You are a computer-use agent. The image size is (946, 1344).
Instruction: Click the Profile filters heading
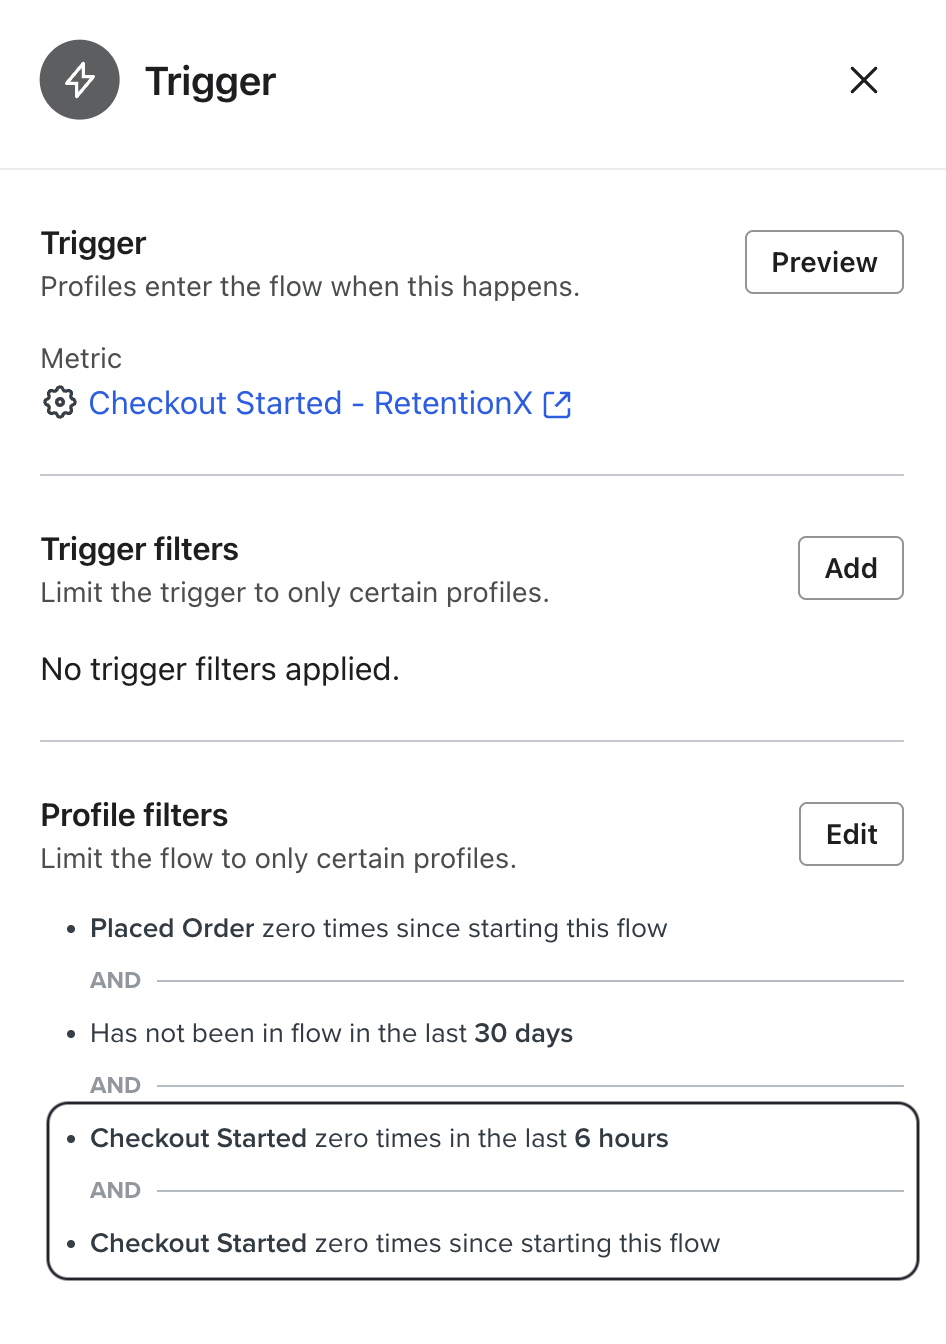[x=133, y=815]
